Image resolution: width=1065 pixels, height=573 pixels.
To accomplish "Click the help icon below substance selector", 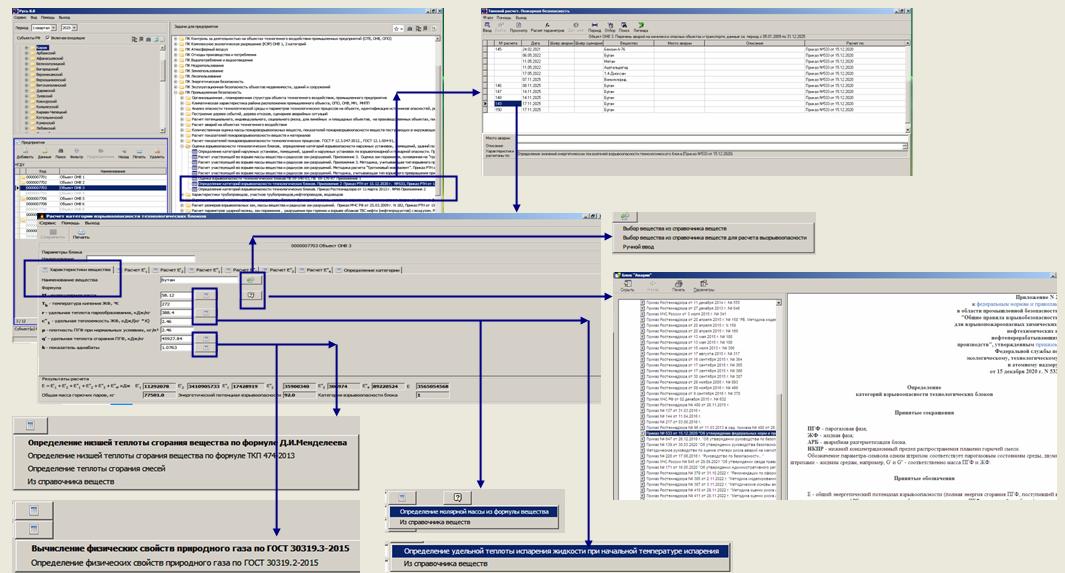I will pyautogui.click(x=251, y=296).
